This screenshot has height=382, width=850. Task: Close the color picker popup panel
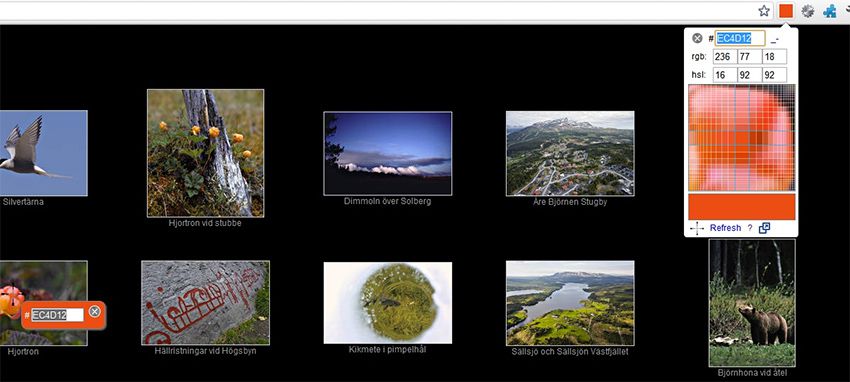[x=697, y=38]
